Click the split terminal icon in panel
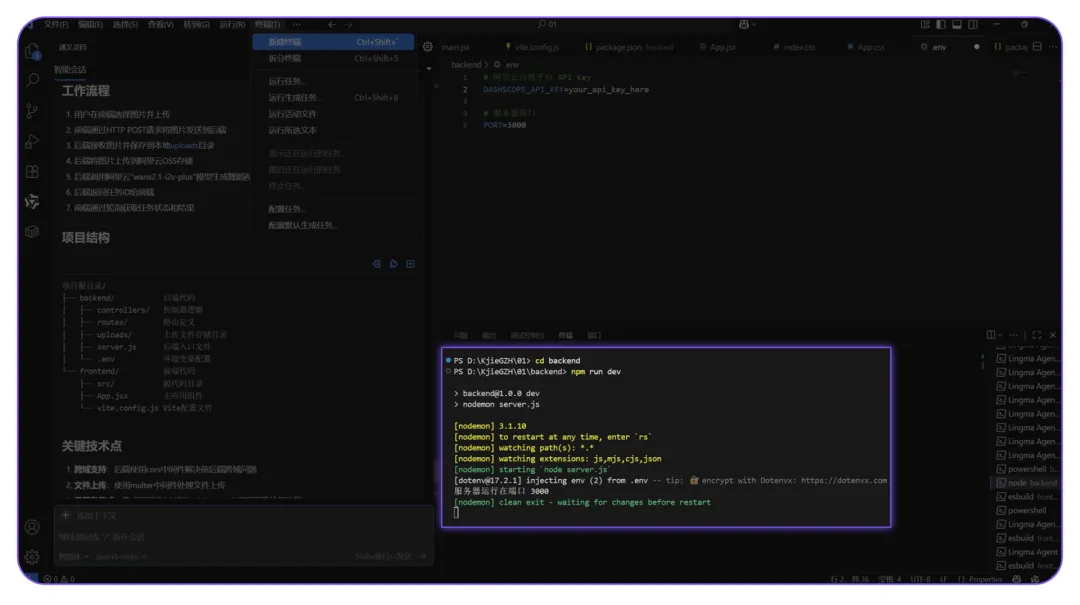This screenshot has width=1080, height=605. coord(990,335)
